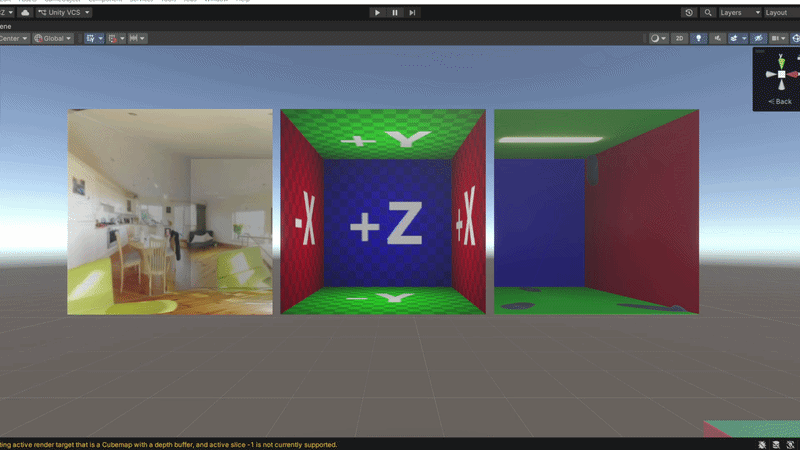Open increment snapping settings icon
The height and width of the screenshot is (450, 800).
pos(133,38)
